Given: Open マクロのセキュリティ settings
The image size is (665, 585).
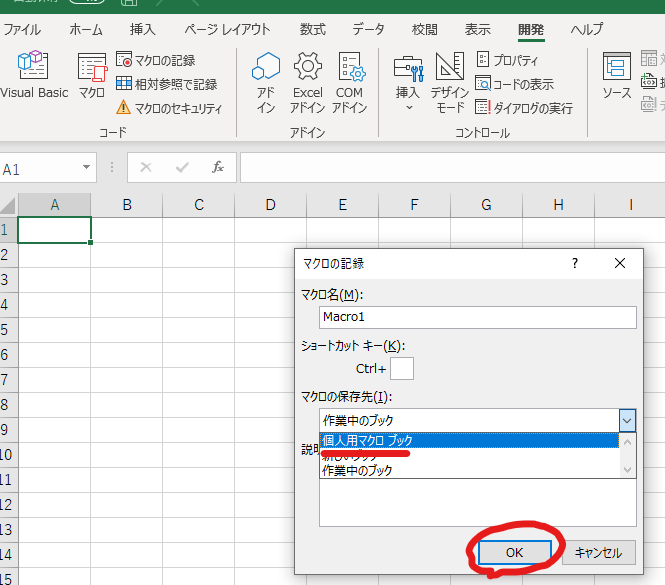Looking at the screenshot, I should [x=169, y=108].
